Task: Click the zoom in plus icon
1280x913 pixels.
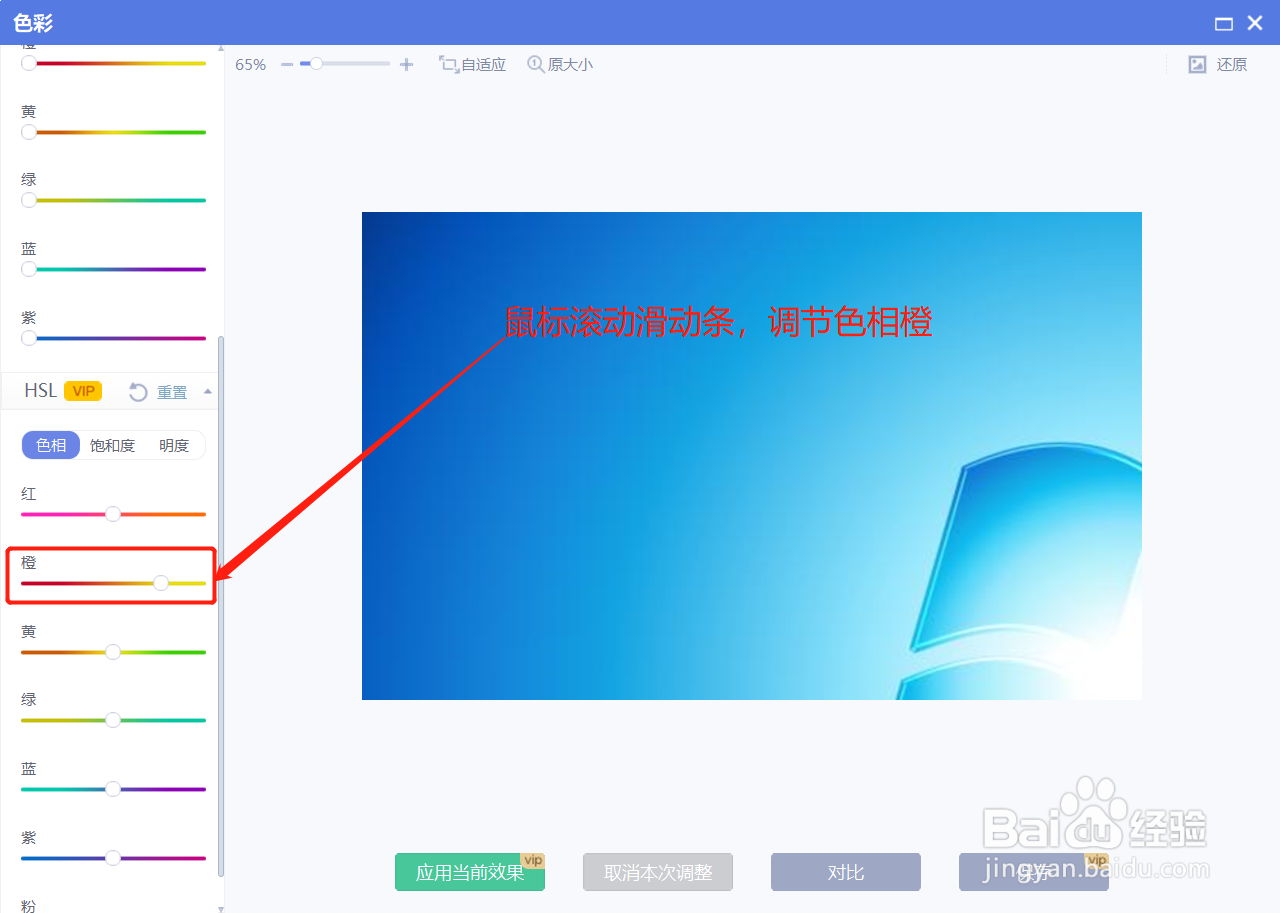Action: click(406, 65)
